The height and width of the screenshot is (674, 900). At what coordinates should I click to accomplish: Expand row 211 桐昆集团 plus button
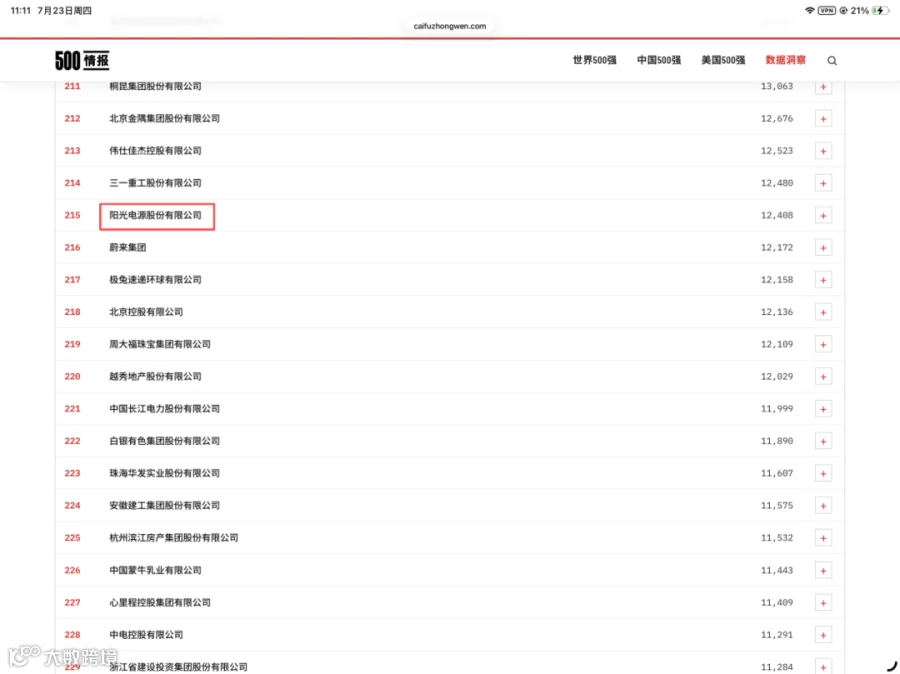point(823,87)
